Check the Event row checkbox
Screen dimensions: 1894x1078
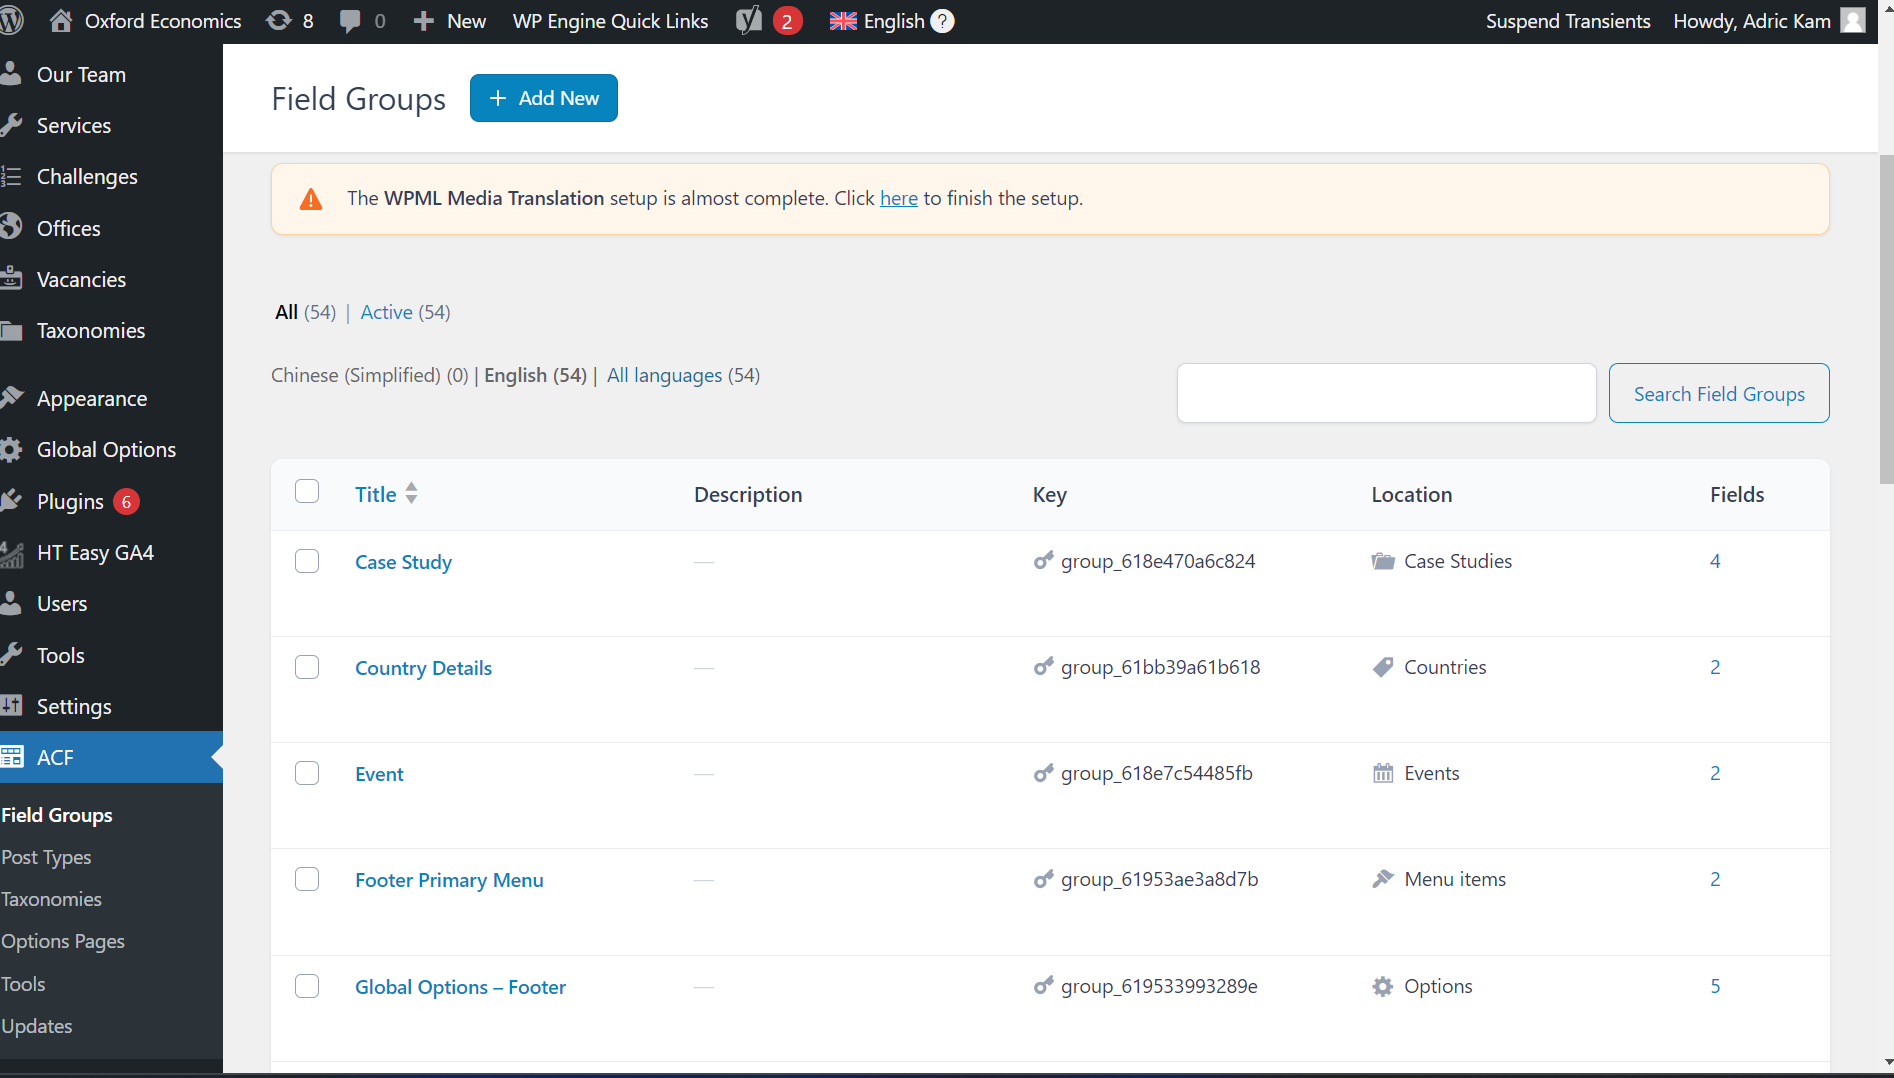[307, 773]
